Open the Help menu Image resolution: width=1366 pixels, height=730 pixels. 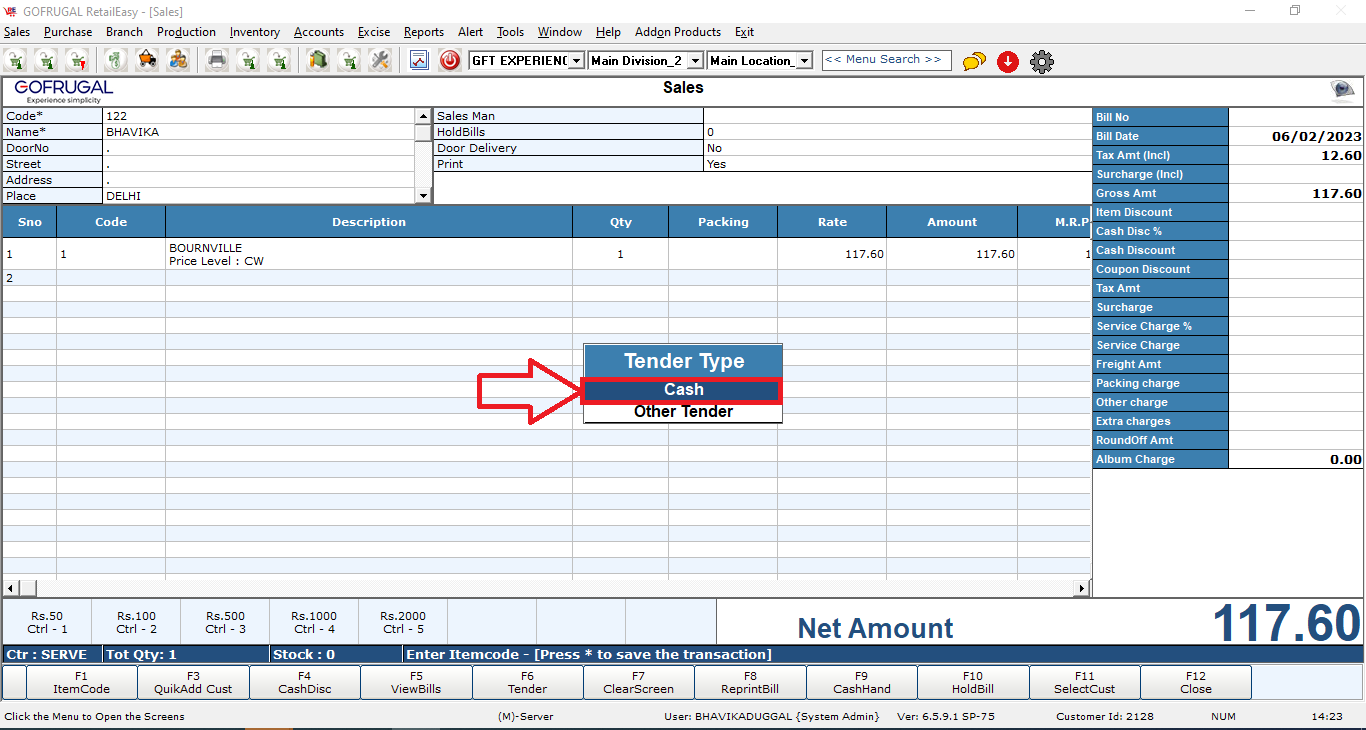(x=608, y=32)
